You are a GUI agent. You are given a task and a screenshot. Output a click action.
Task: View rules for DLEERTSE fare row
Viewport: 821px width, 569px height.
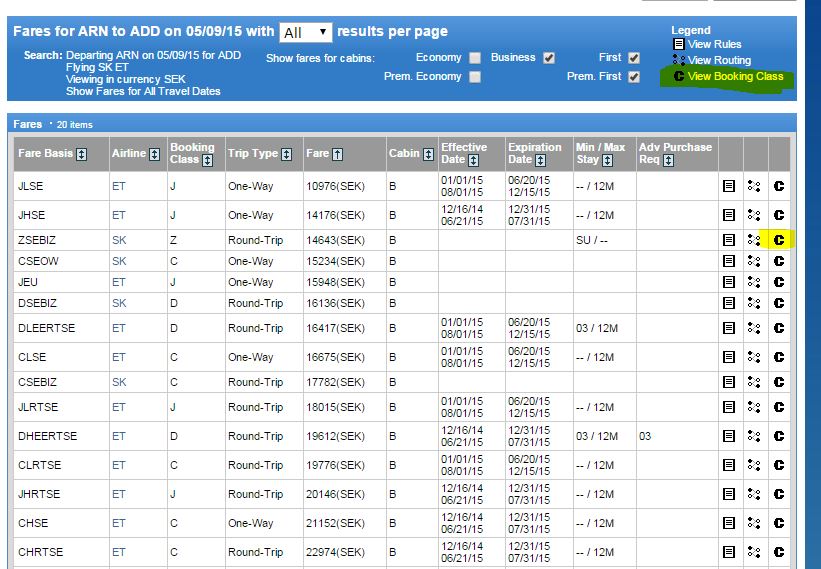[729, 328]
